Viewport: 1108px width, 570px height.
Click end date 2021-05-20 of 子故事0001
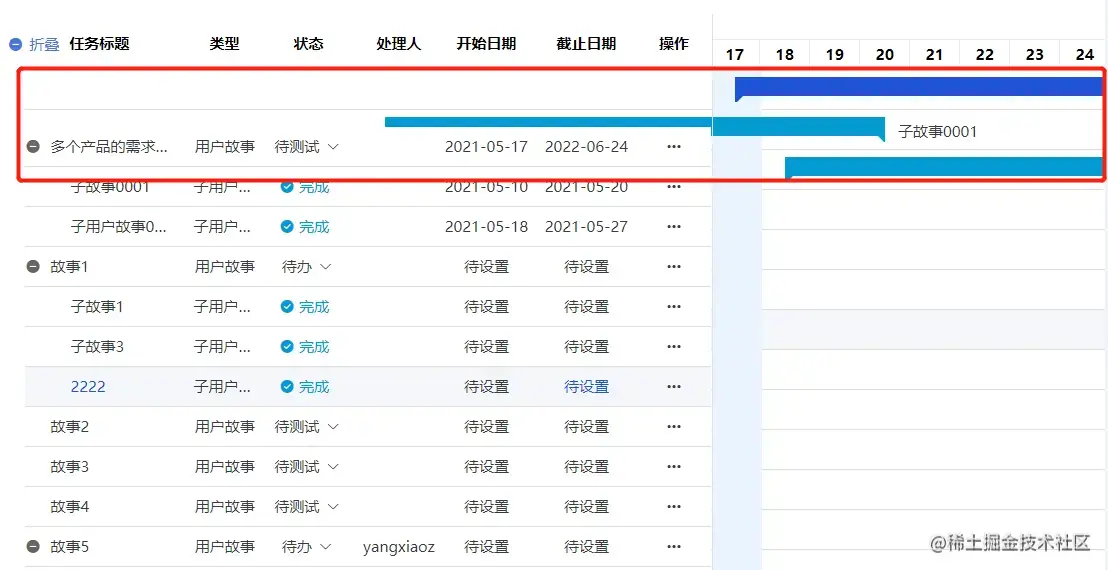pos(587,189)
